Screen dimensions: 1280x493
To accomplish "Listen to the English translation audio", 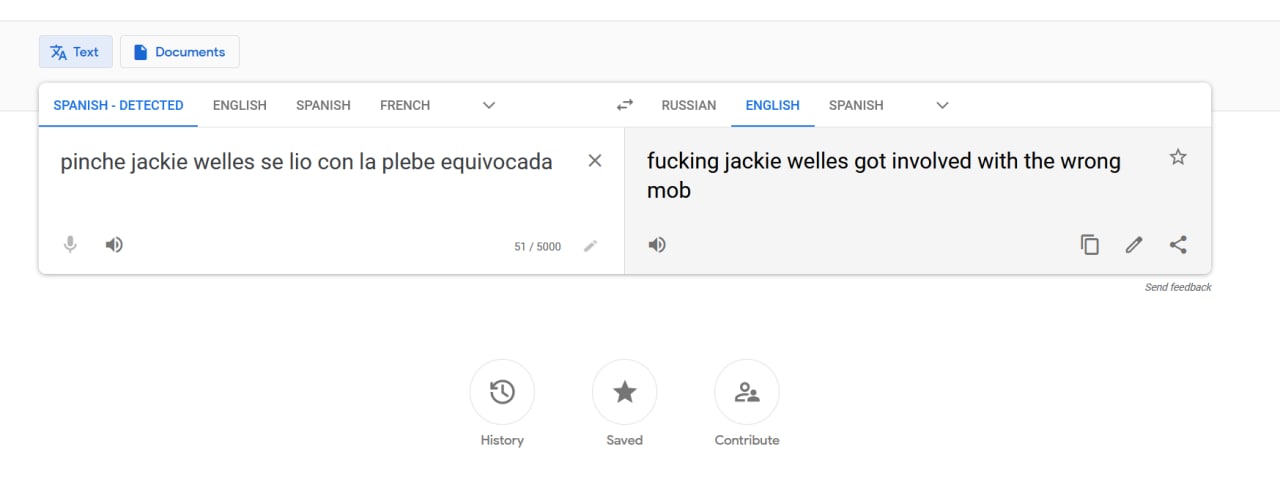I will pos(657,244).
